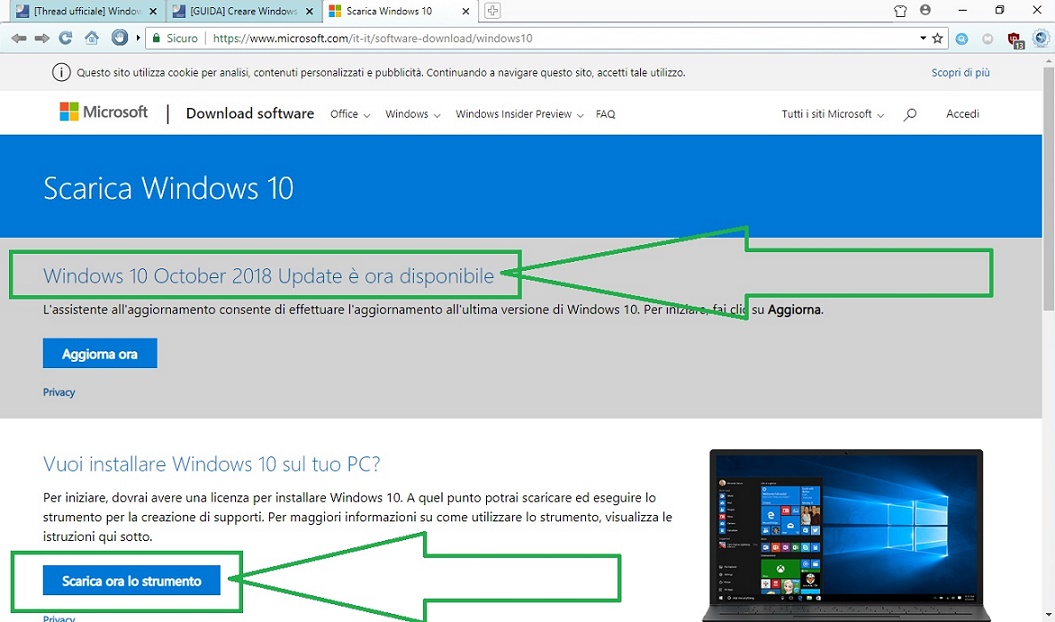This screenshot has width=1055, height=622.
Task: Expand Tutti i siti Microsoft dropdown
Action: tap(832, 114)
